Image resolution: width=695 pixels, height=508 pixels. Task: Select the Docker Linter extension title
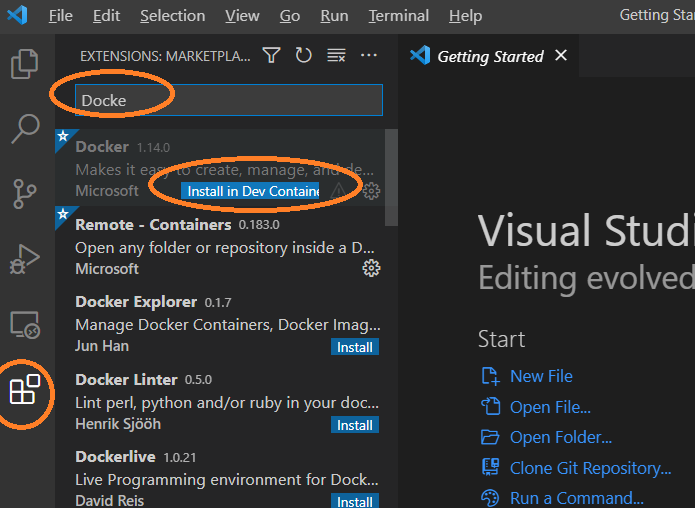(126, 380)
